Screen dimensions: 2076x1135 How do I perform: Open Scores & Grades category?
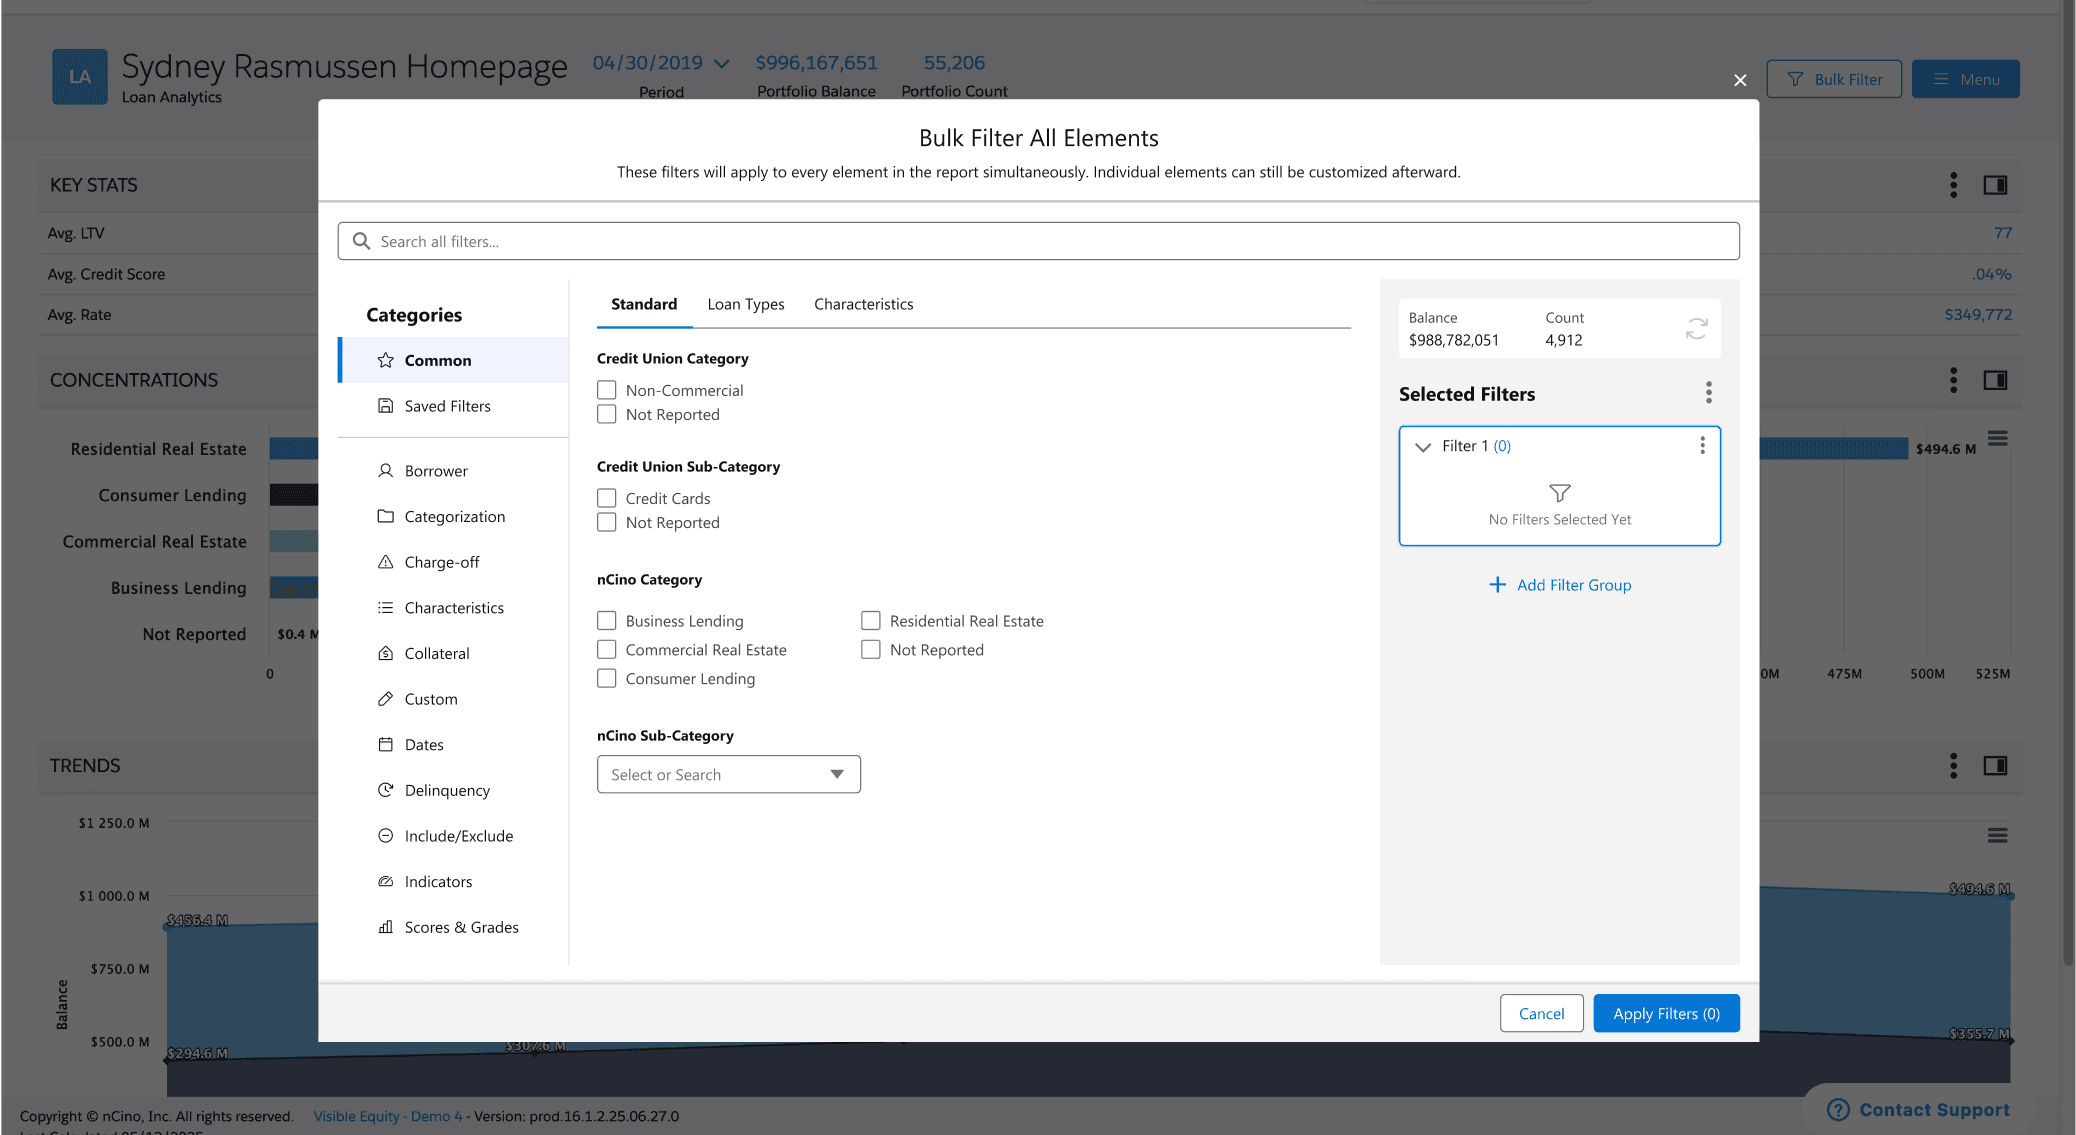[461, 927]
